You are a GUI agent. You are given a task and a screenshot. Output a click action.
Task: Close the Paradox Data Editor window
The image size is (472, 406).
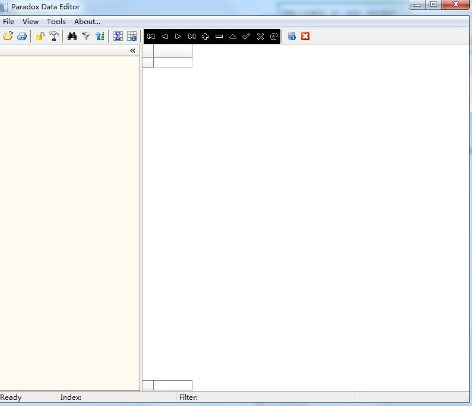pyautogui.click(x=456, y=5)
